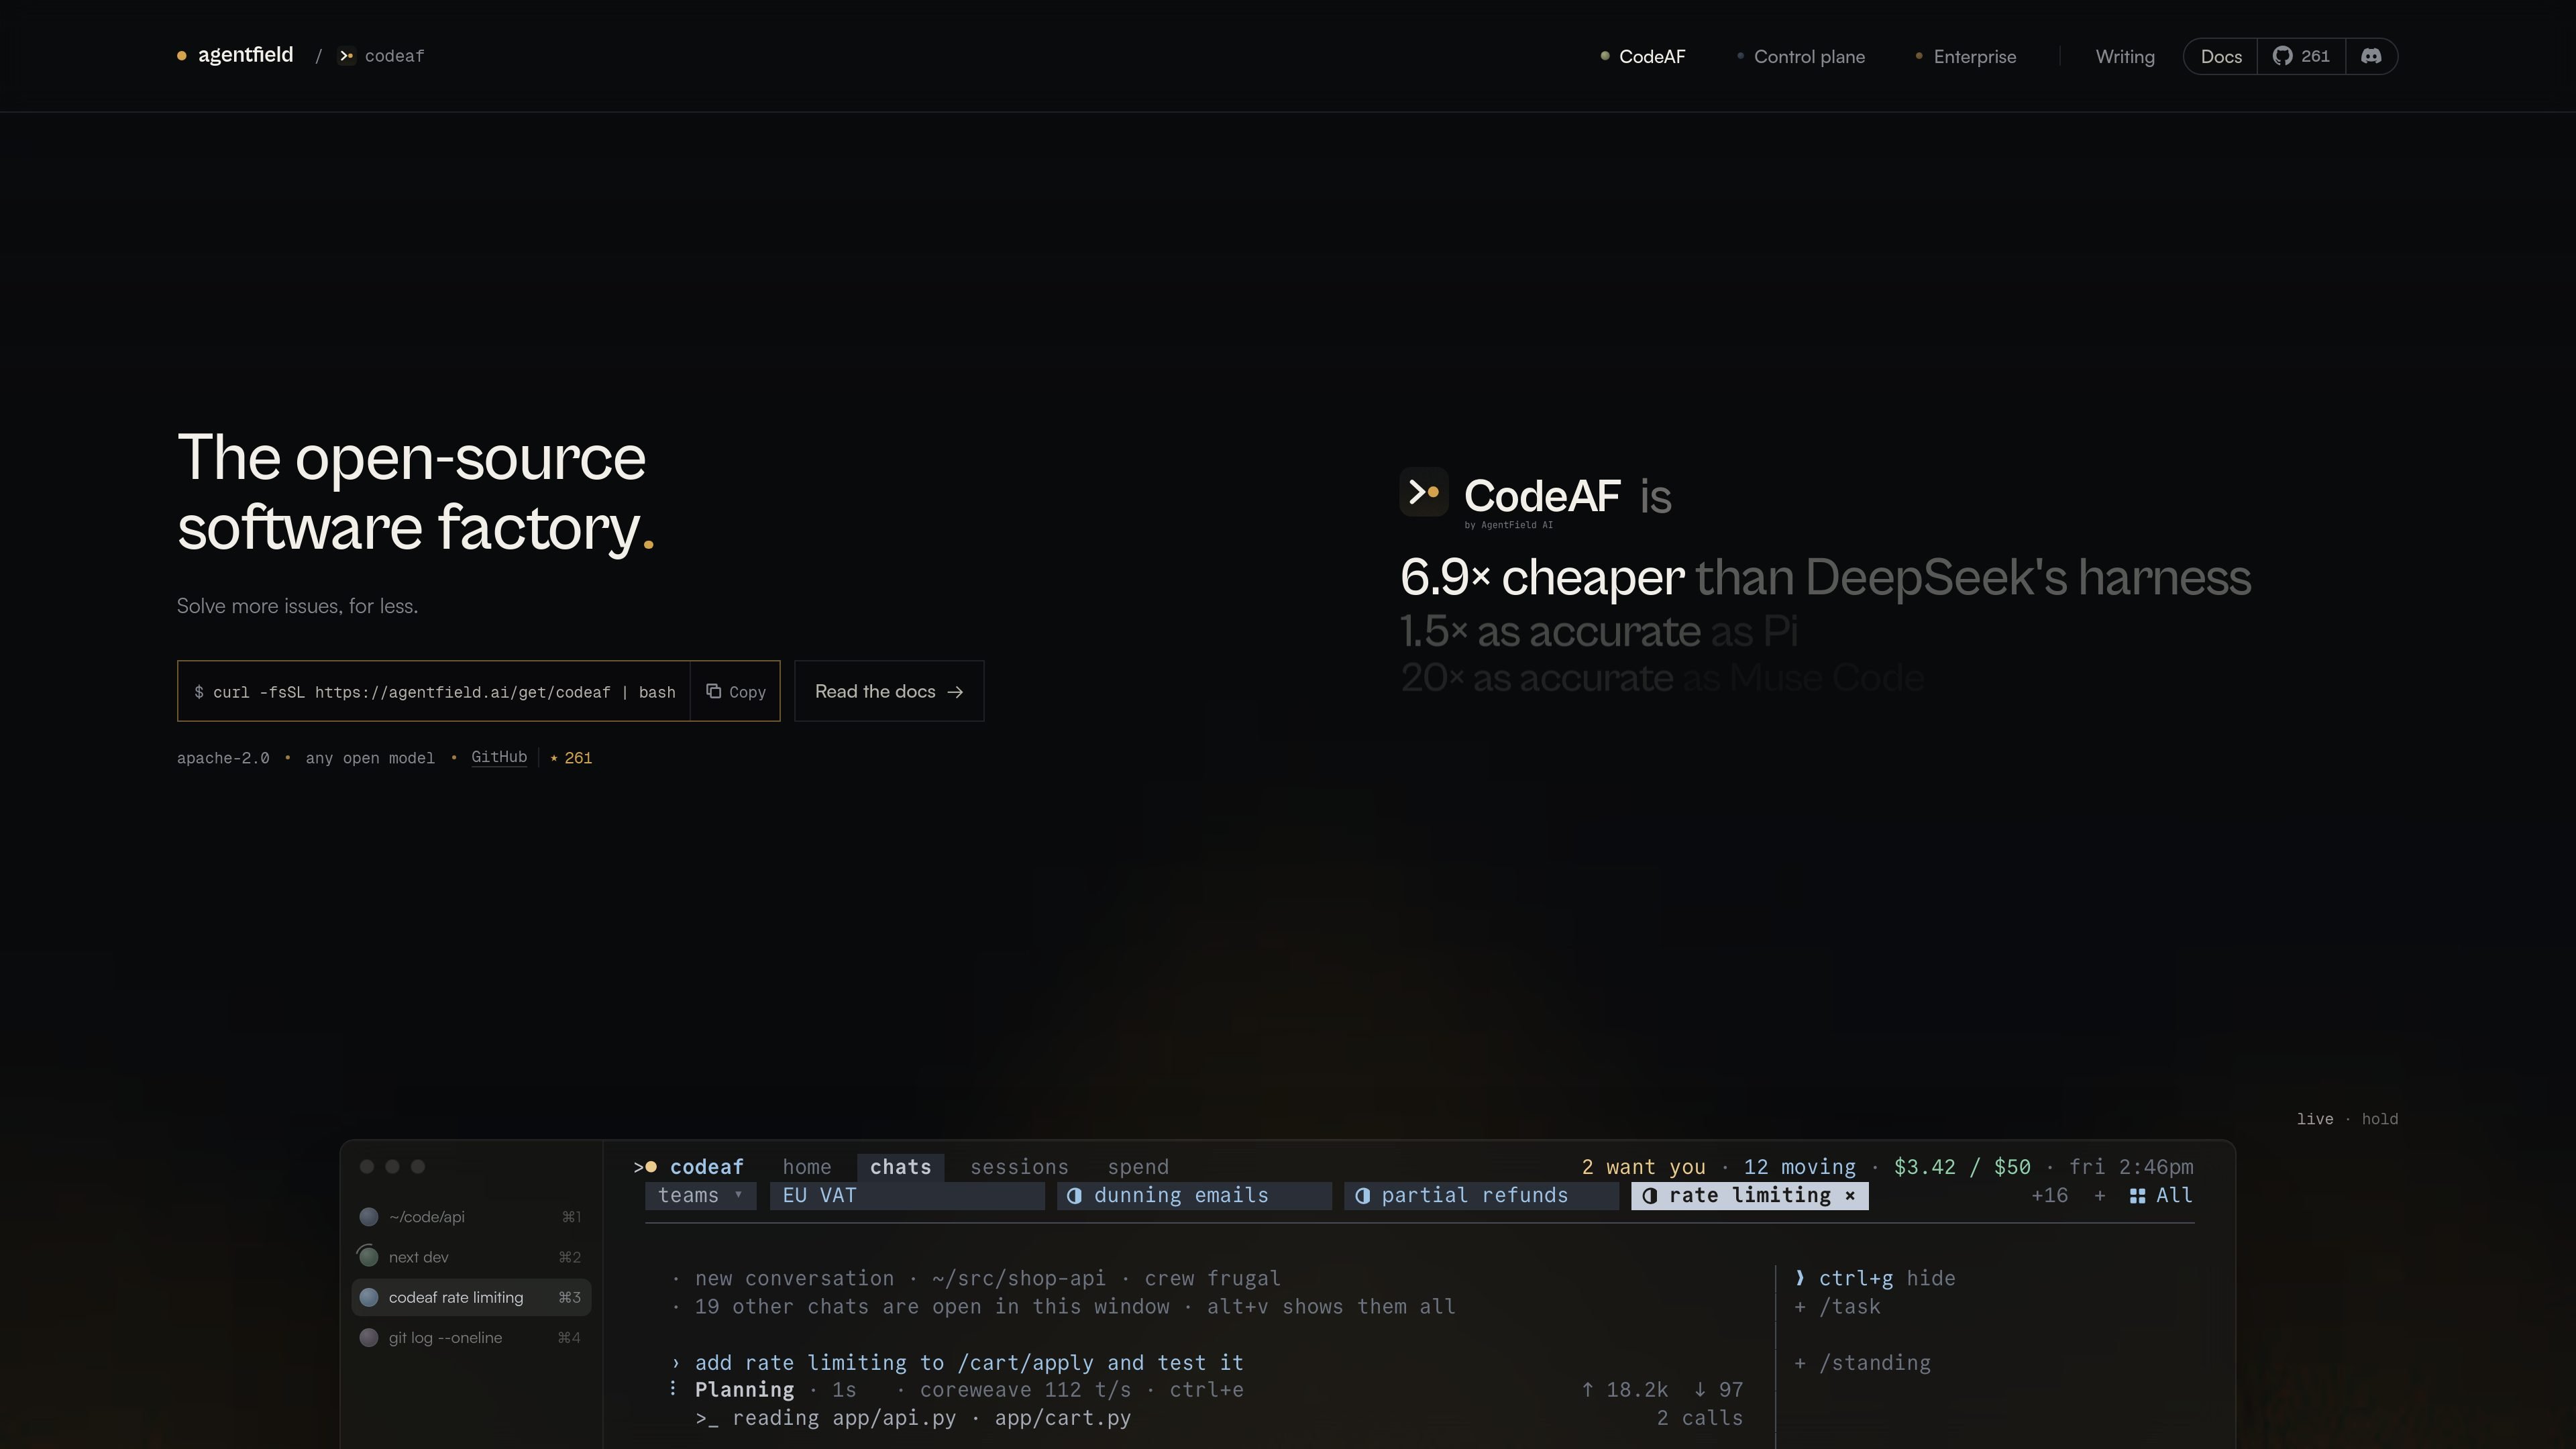Toggle the live demo mode
Viewport: 2576px width, 1449px height.
click(2314, 1119)
